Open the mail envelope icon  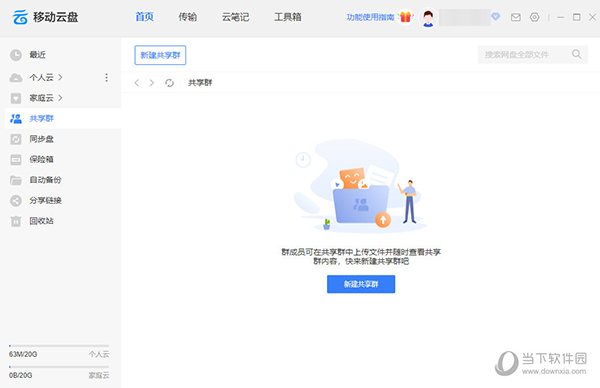point(515,17)
